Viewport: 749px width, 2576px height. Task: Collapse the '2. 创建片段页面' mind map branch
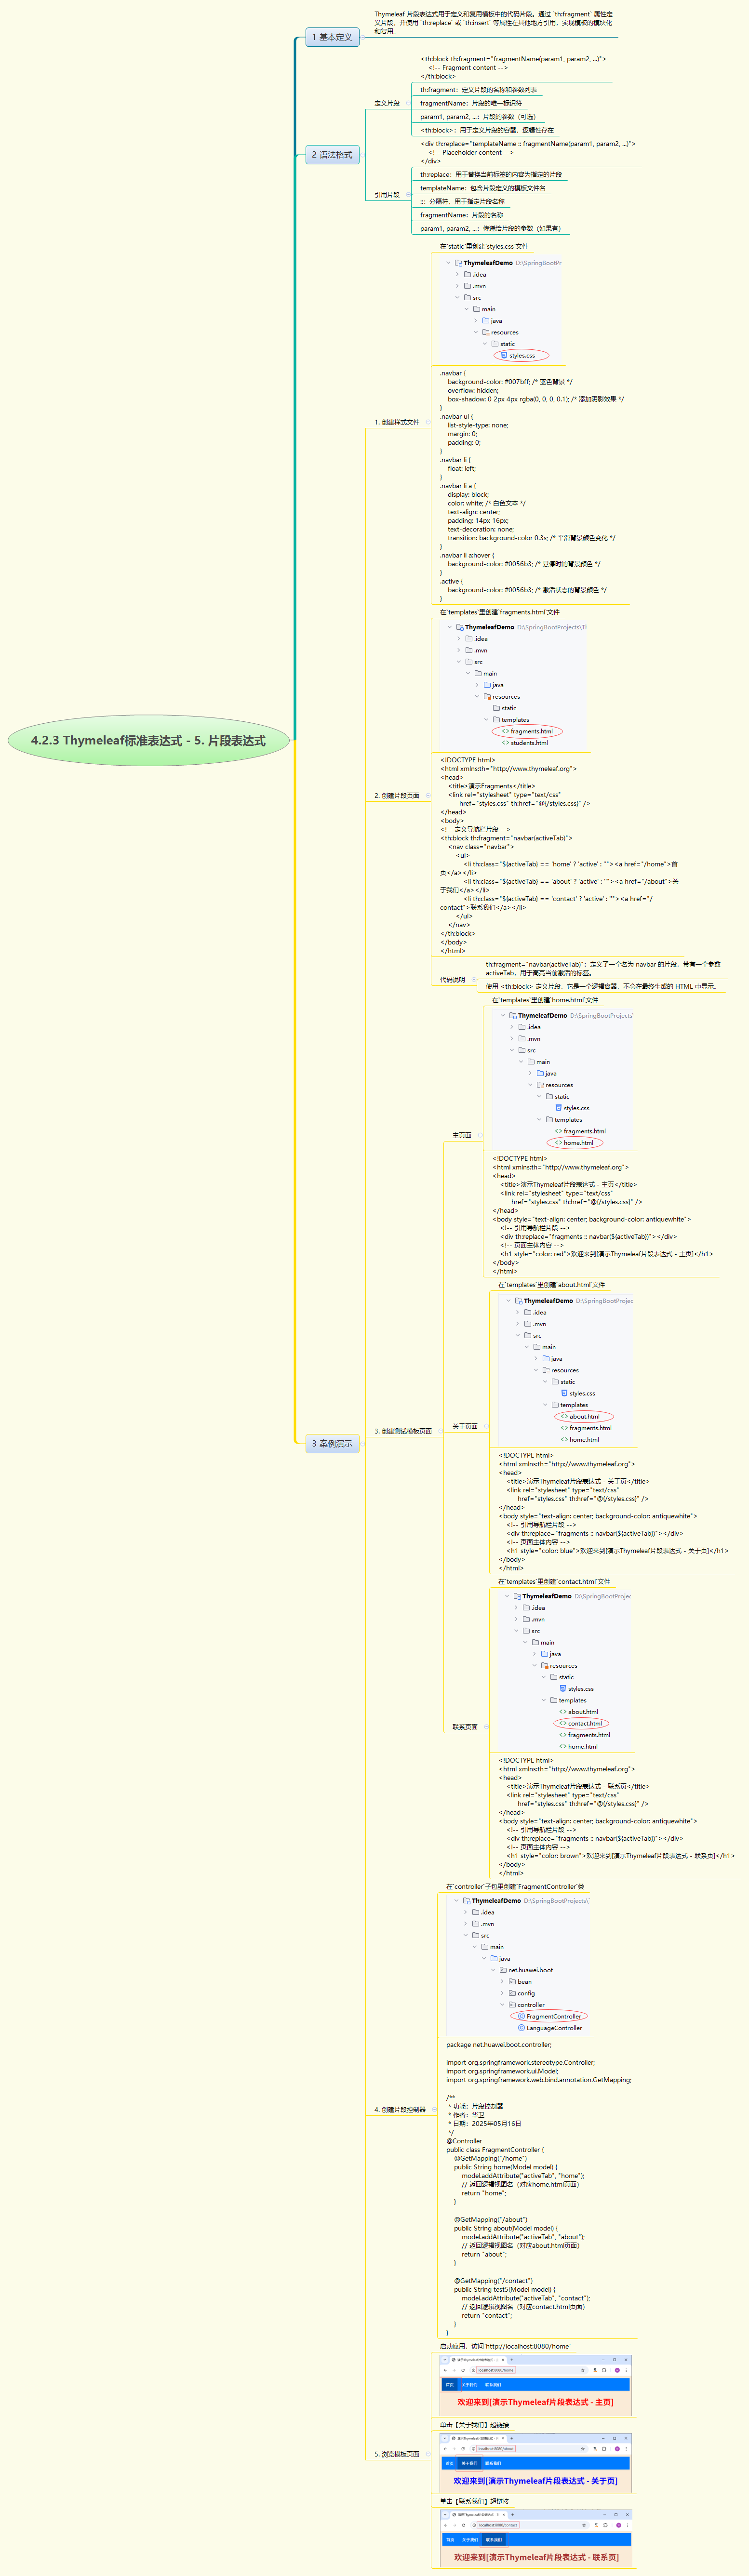coord(429,796)
